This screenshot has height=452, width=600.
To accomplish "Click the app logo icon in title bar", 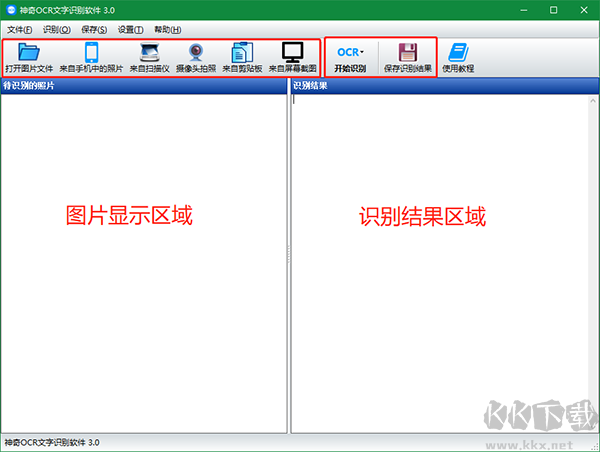I will point(11,10).
